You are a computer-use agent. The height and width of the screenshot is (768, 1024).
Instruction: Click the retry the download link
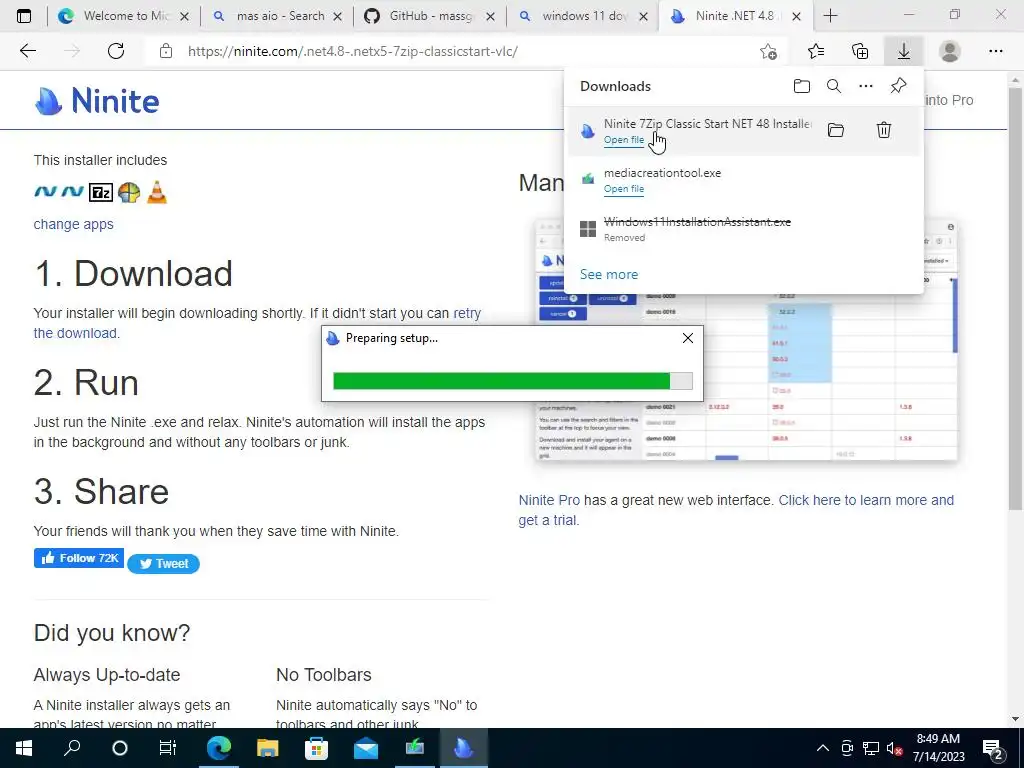pos(257,323)
